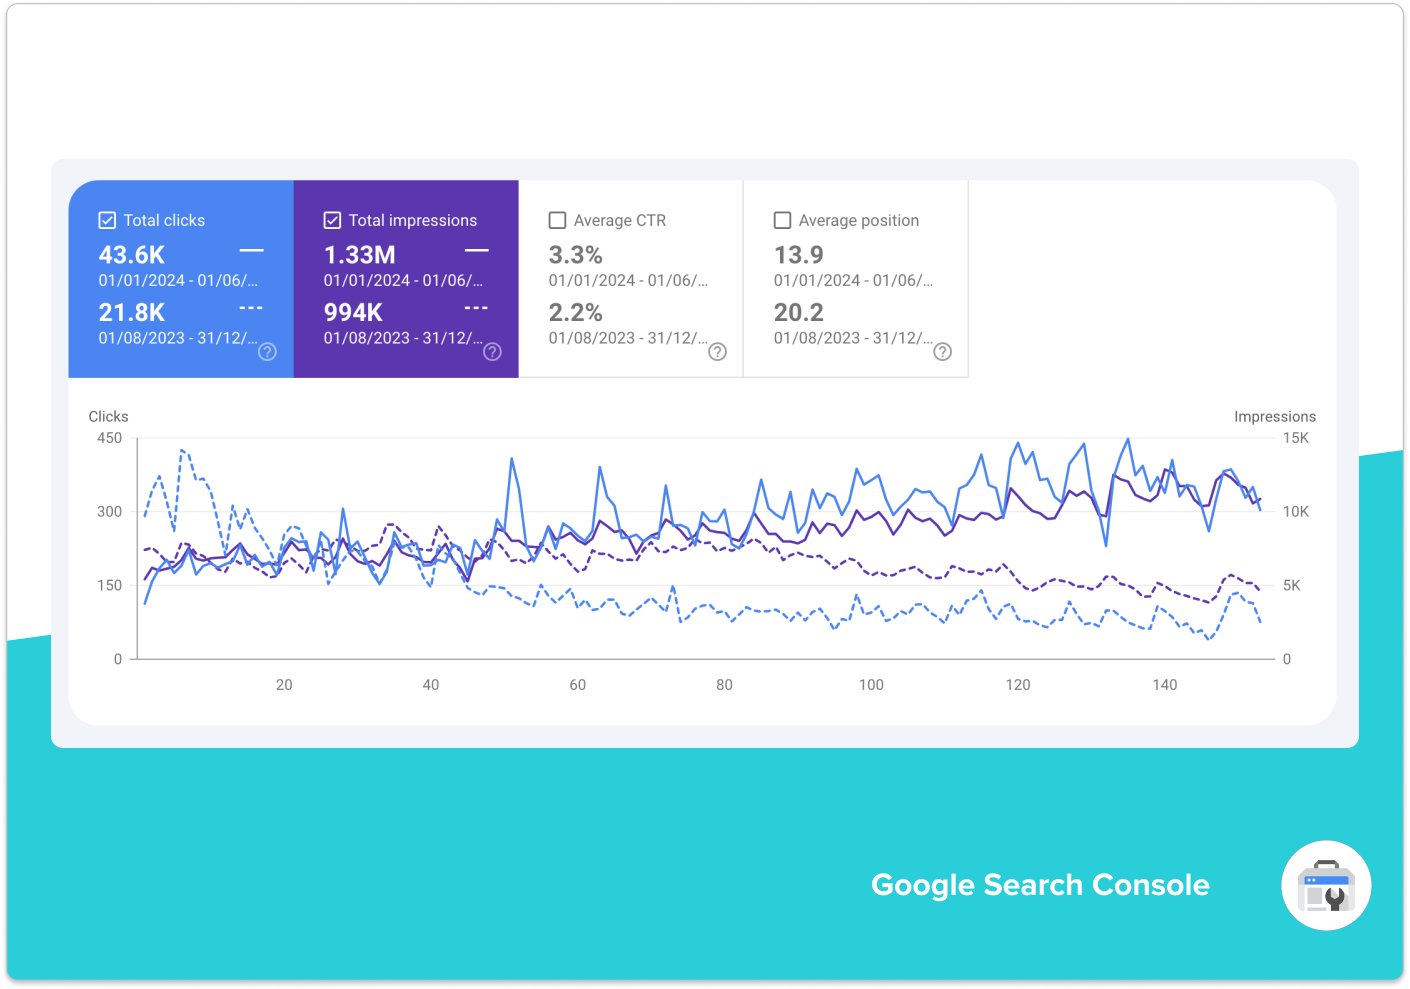Click the 43.6K clicks value
1410x989 pixels.
pos(131,254)
